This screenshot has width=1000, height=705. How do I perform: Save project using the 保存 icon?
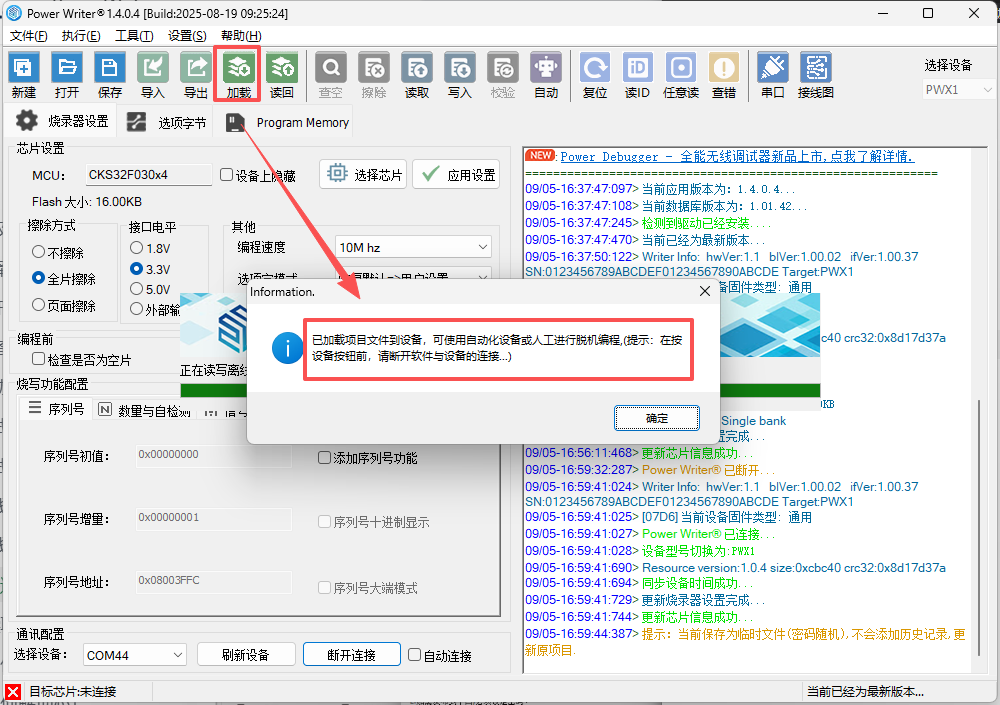pos(110,75)
